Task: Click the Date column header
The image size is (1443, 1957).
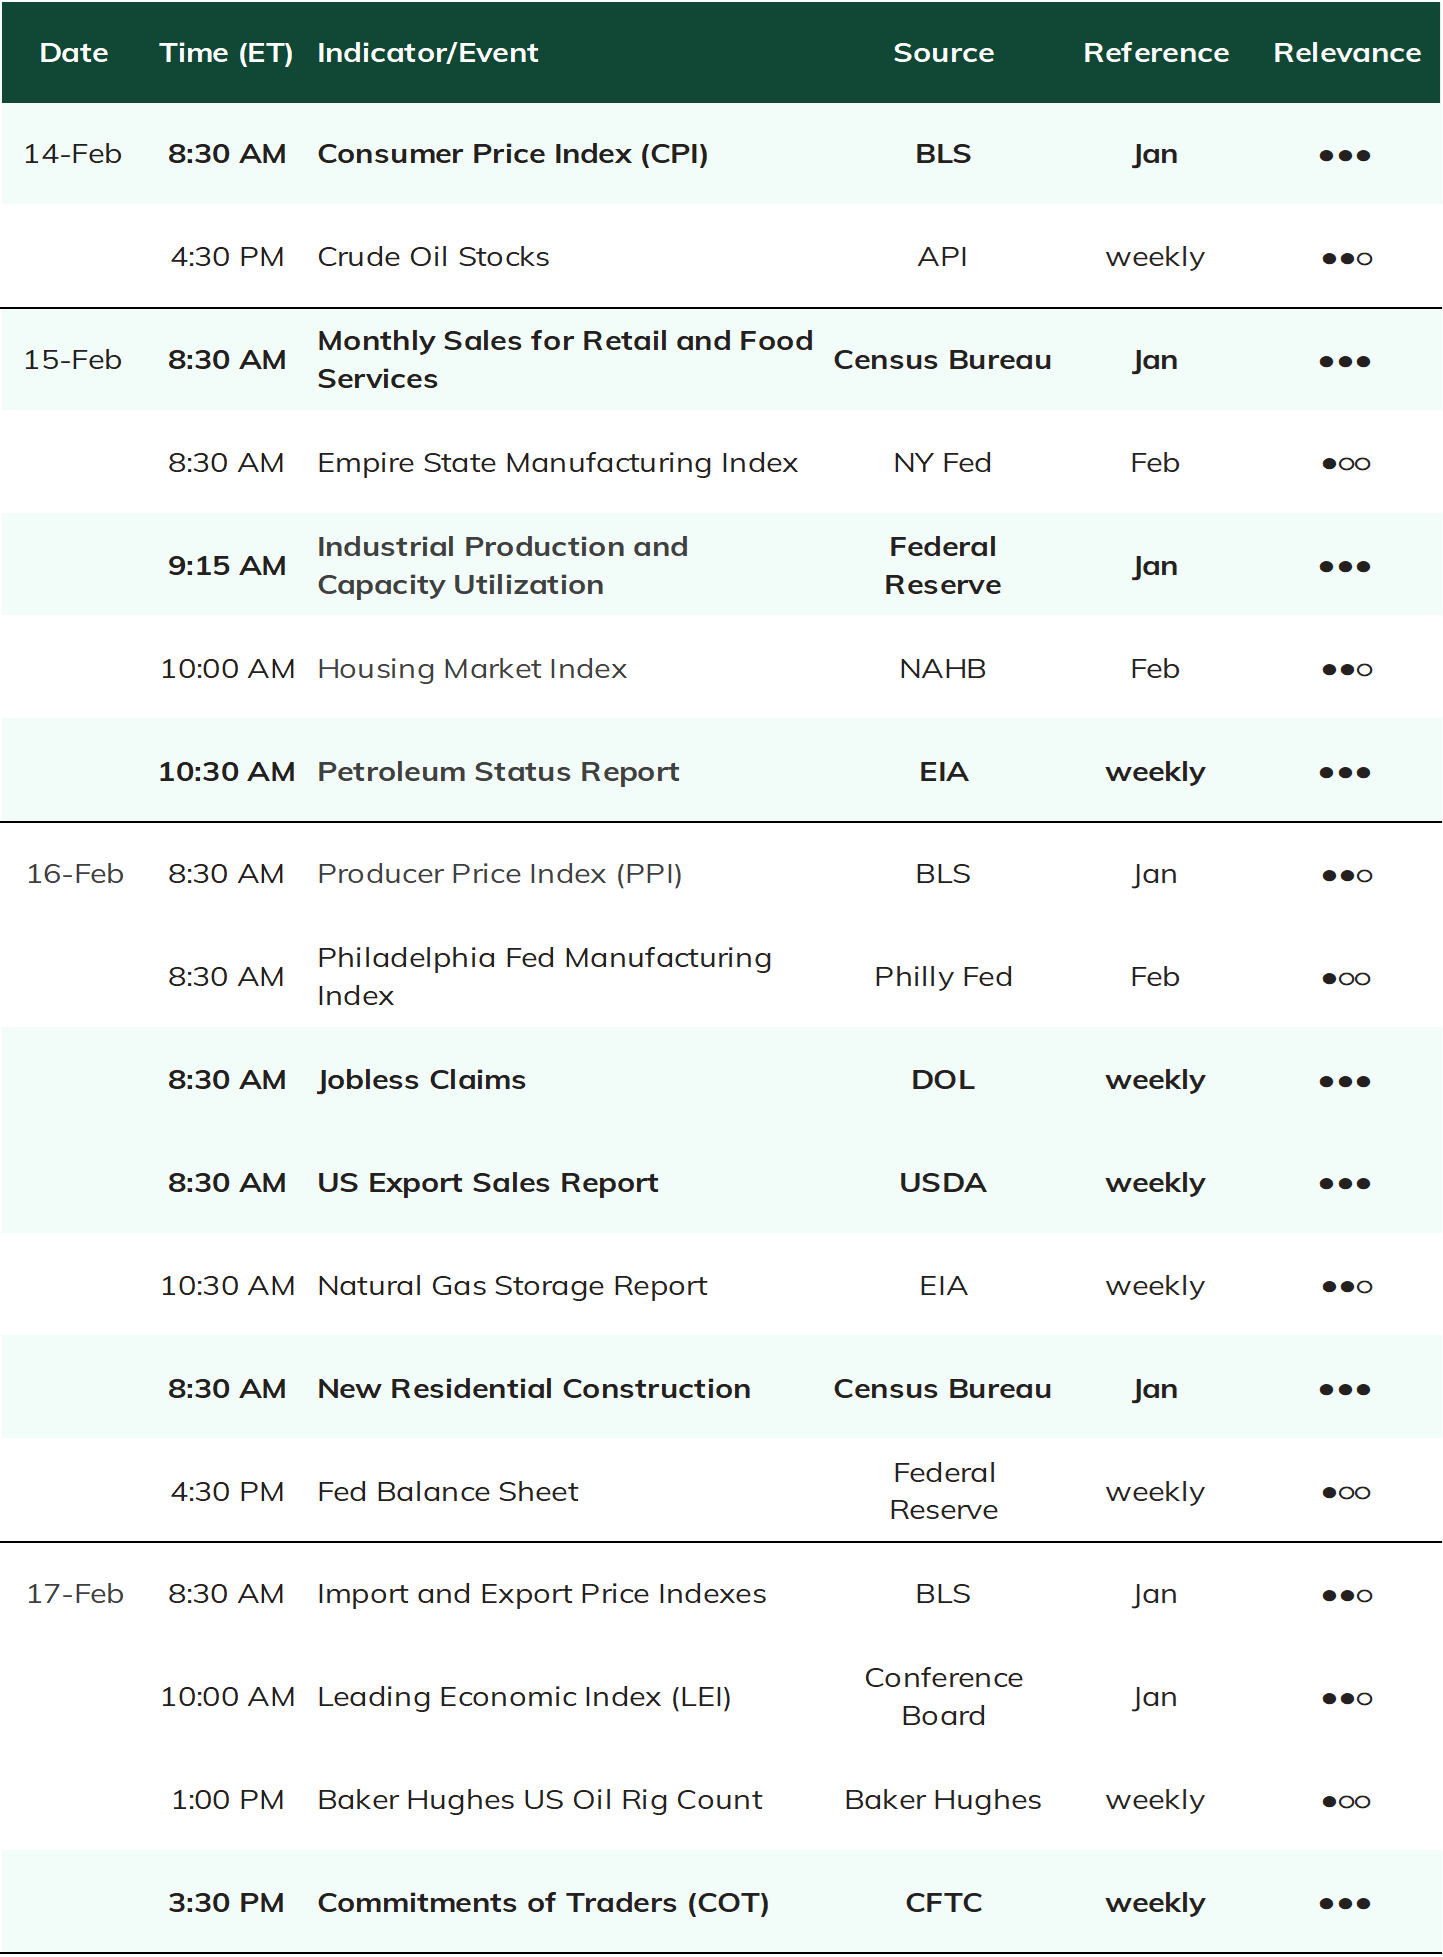Action: (x=74, y=53)
